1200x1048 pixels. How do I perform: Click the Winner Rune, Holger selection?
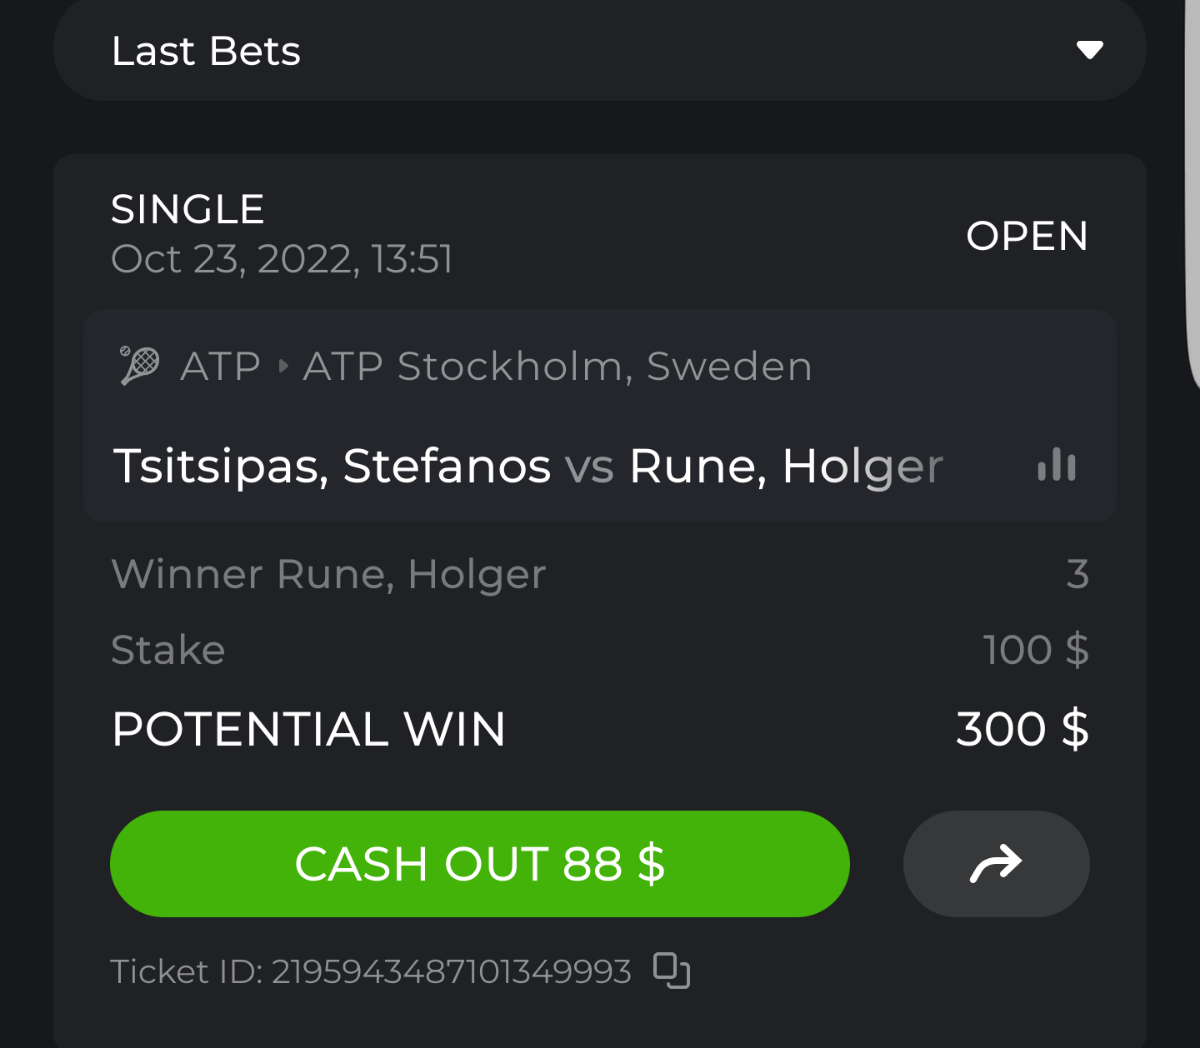(328, 574)
